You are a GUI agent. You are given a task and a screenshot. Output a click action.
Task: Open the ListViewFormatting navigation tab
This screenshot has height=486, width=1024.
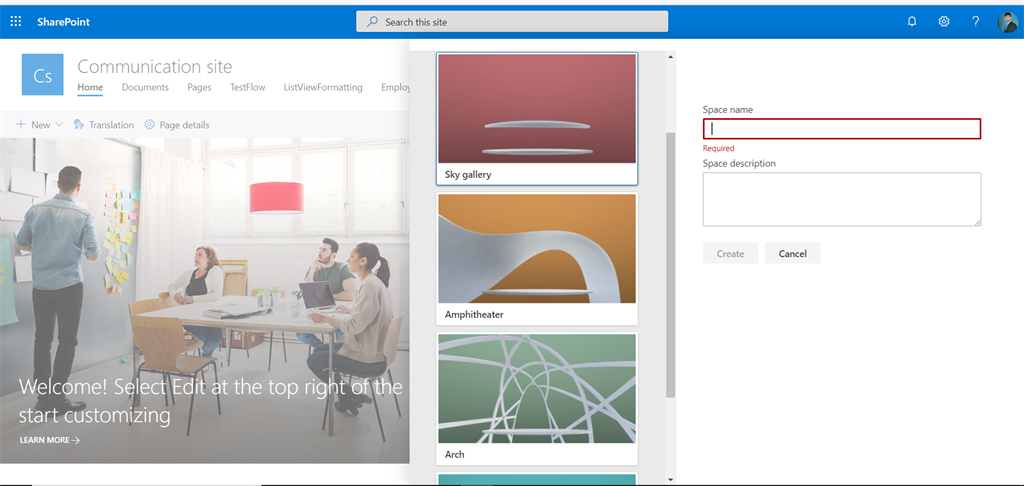point(323,88)
